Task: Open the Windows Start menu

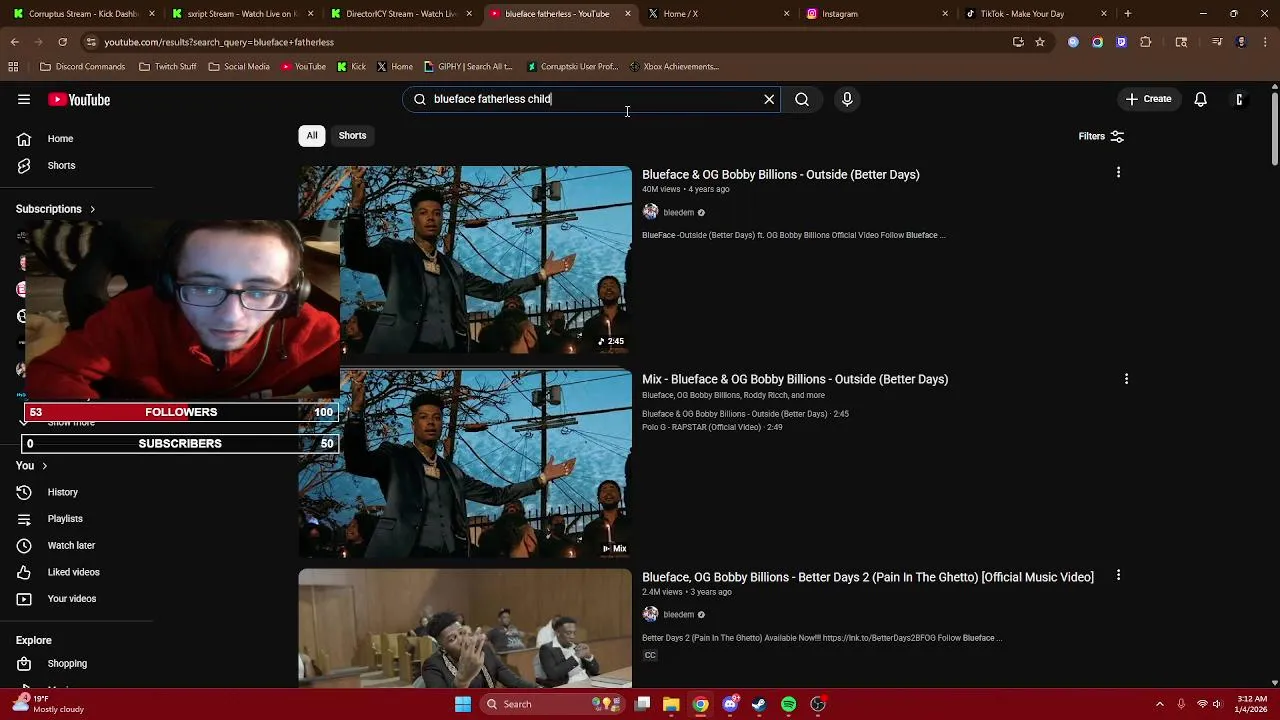Action: point(463,704)
